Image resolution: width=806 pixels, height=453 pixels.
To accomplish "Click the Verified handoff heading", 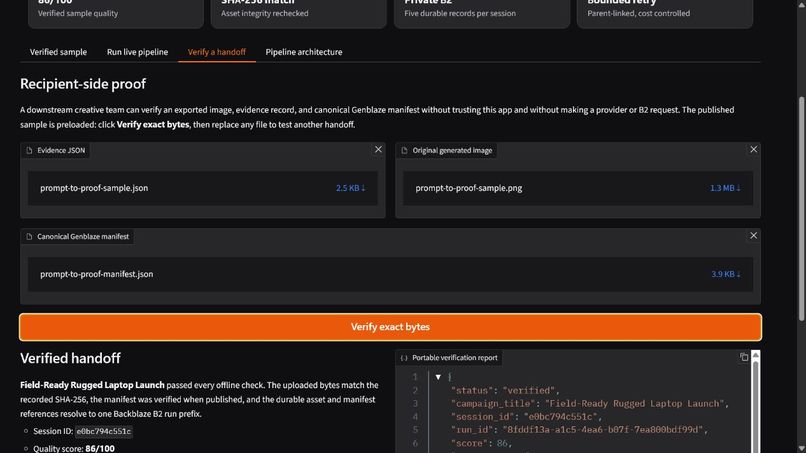I will tap(70, 358).
